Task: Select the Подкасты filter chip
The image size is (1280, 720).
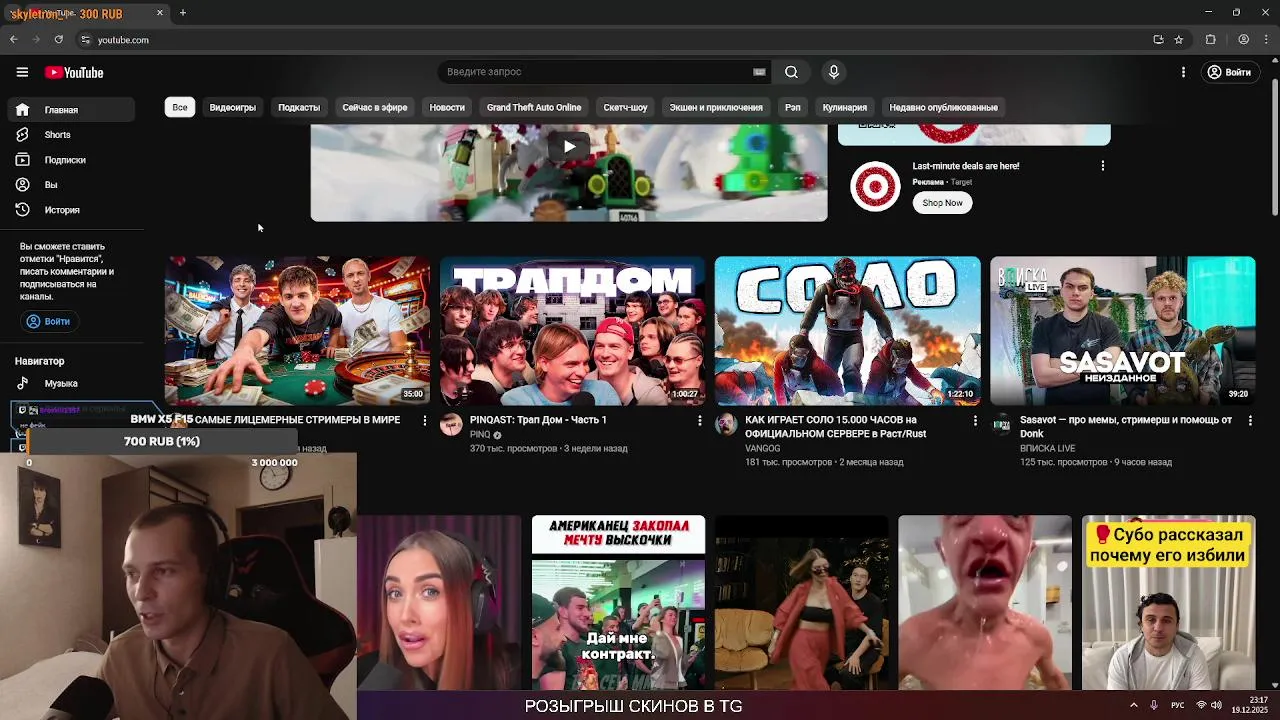Action: (299, 107)
